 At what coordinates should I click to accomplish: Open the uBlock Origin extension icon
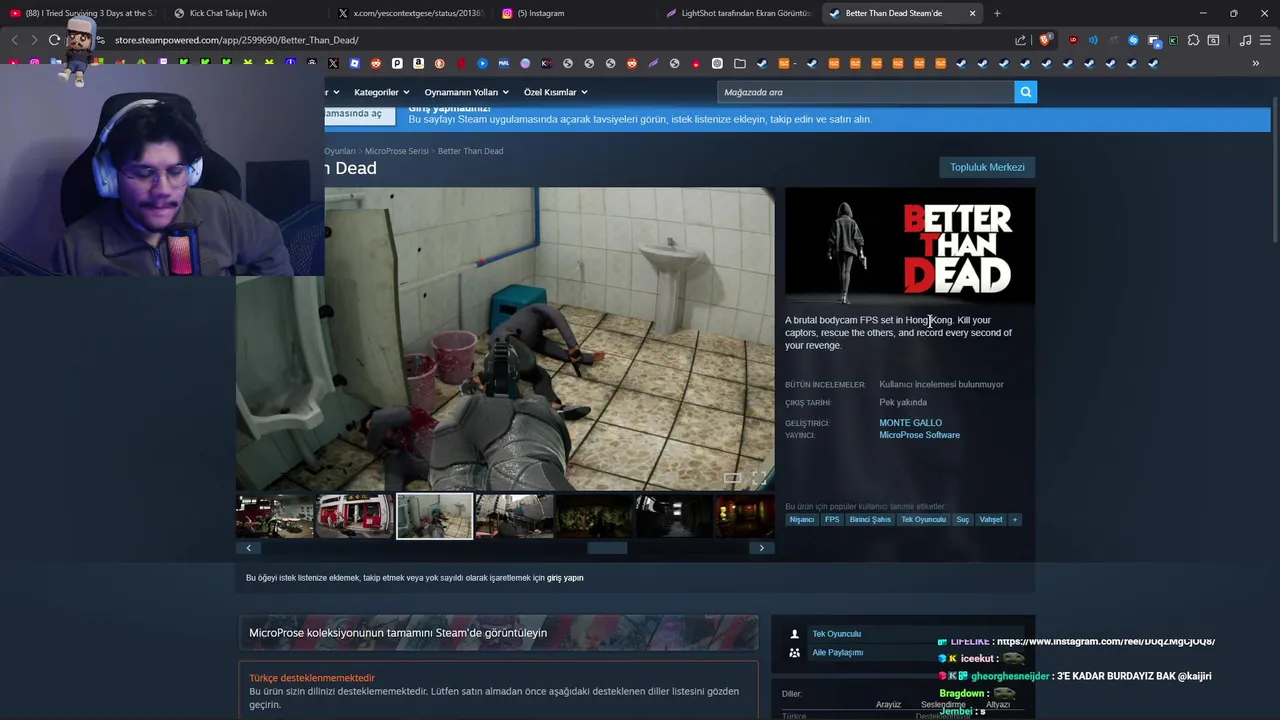tap(1073, 40)
